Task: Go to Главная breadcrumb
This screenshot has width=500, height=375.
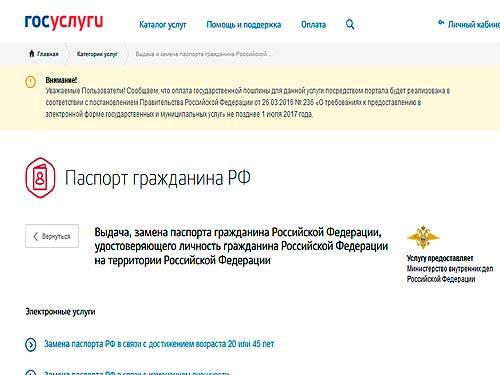Action: pyautogui.click(x=48, y=54)
